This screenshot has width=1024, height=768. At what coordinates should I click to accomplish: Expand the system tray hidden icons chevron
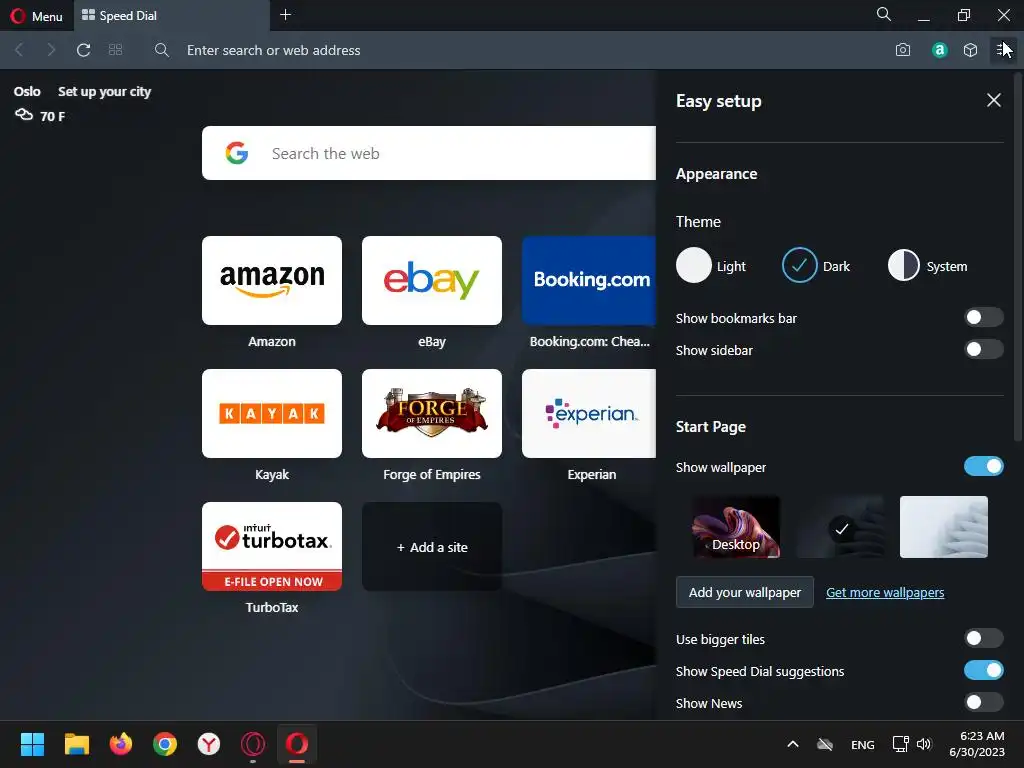click(x=793, y=744)
